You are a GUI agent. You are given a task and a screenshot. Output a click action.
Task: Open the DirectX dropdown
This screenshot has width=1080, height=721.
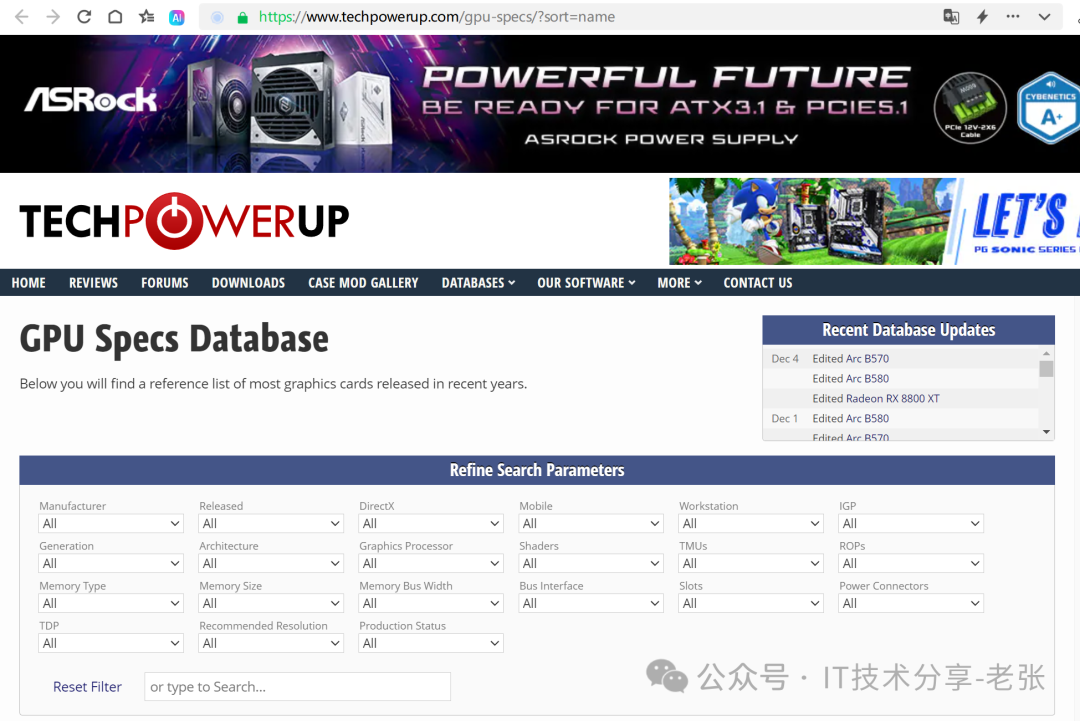(x=430, y=523)
